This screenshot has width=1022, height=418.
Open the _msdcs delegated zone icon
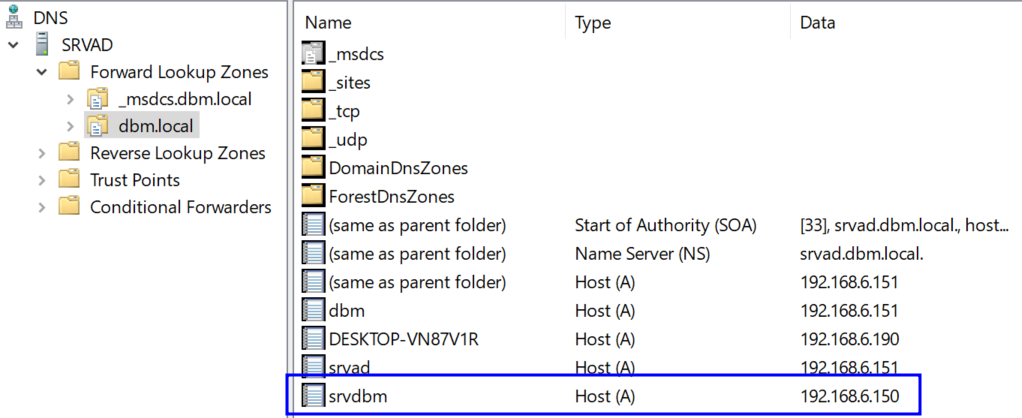[313, 54]
